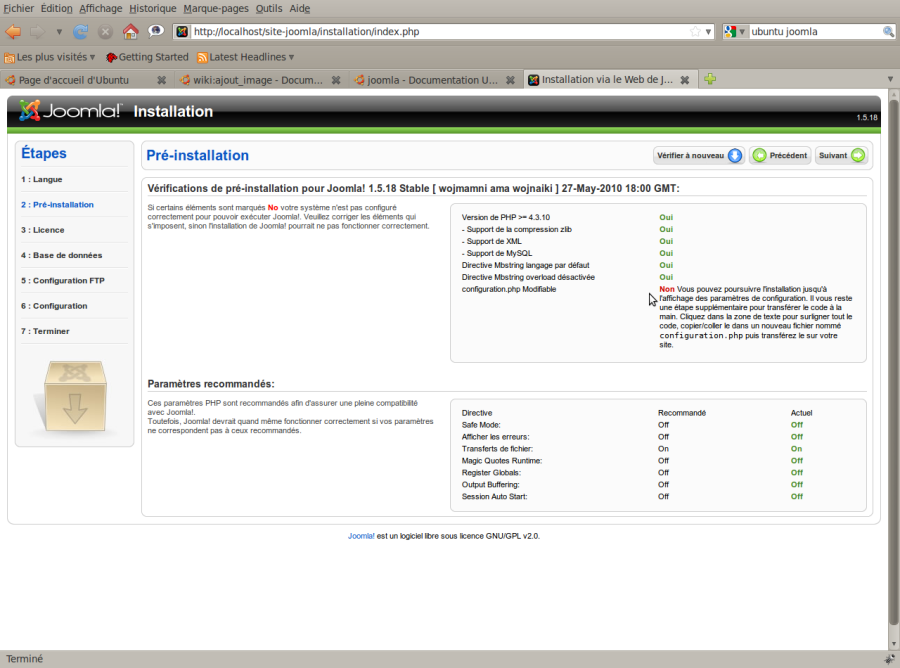900x668 pixels.
Task: Click 'Paramètres recommandés:' heading
Action: tap(211, 384)
